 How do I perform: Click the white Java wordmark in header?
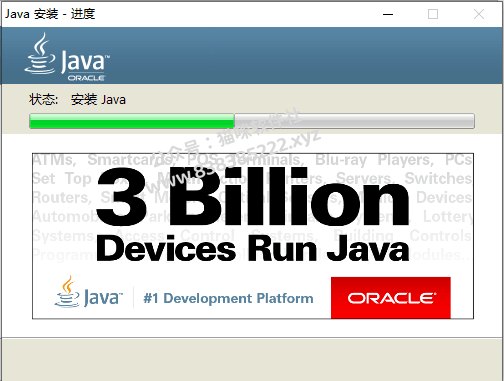tap(85, 61)
